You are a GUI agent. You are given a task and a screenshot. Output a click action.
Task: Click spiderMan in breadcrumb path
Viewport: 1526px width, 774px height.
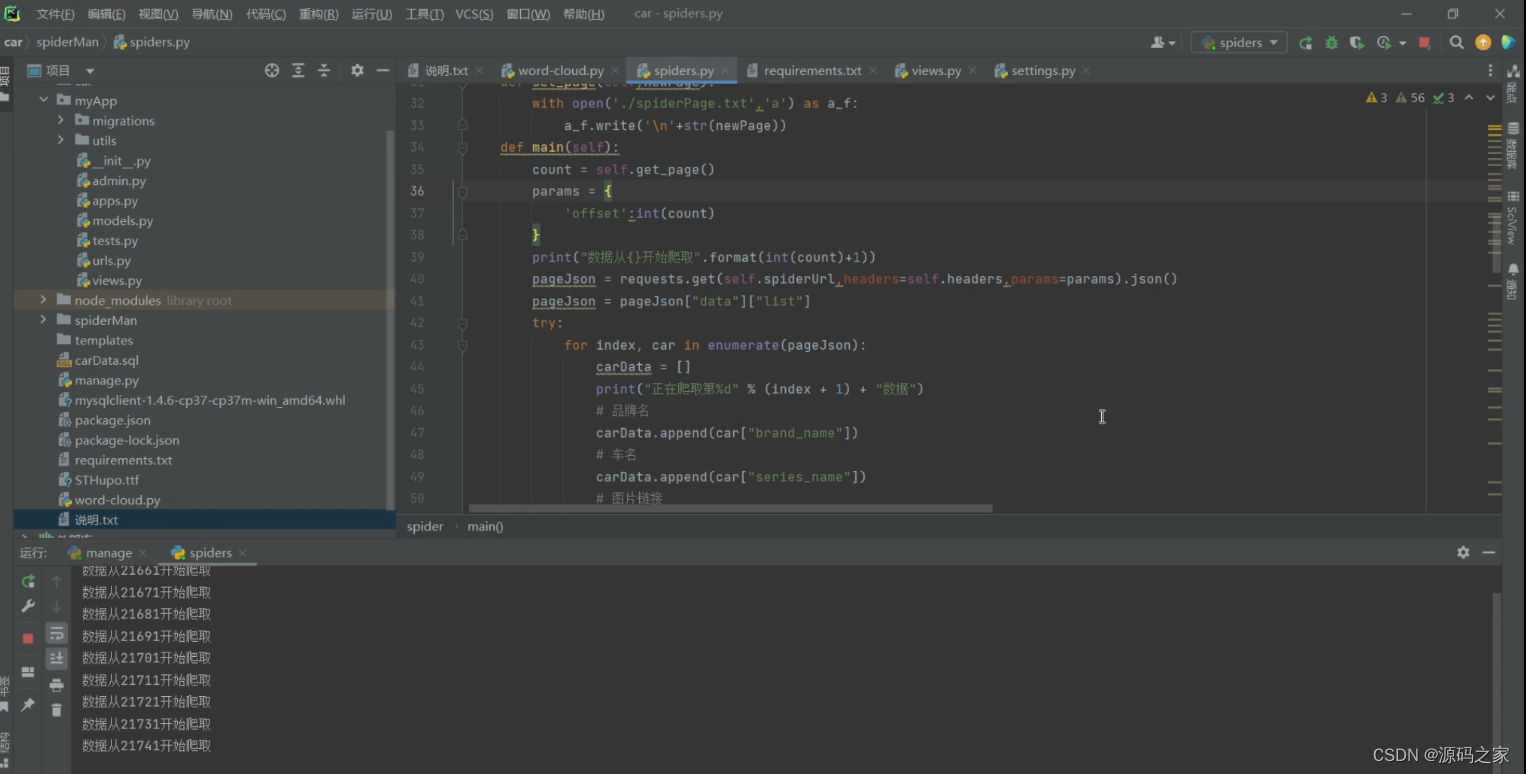67,42
